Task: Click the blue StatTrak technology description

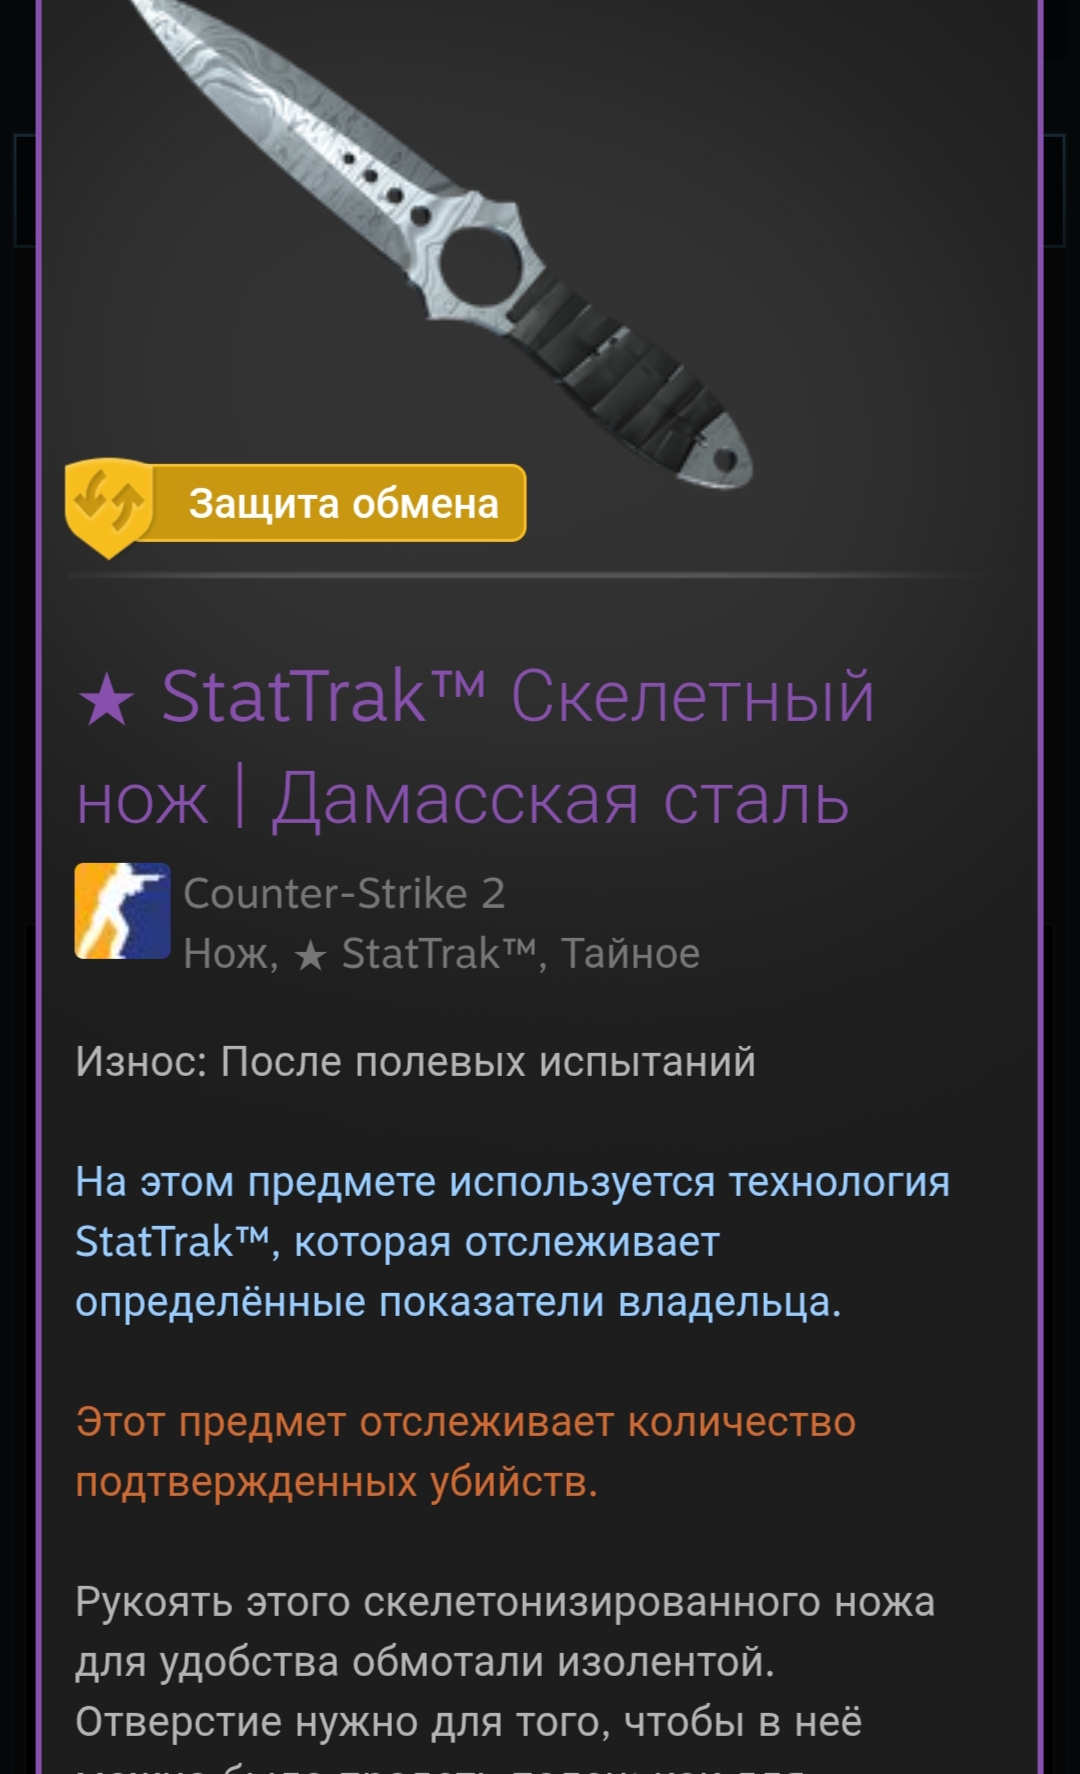Action: click(x=512, y=1242)
